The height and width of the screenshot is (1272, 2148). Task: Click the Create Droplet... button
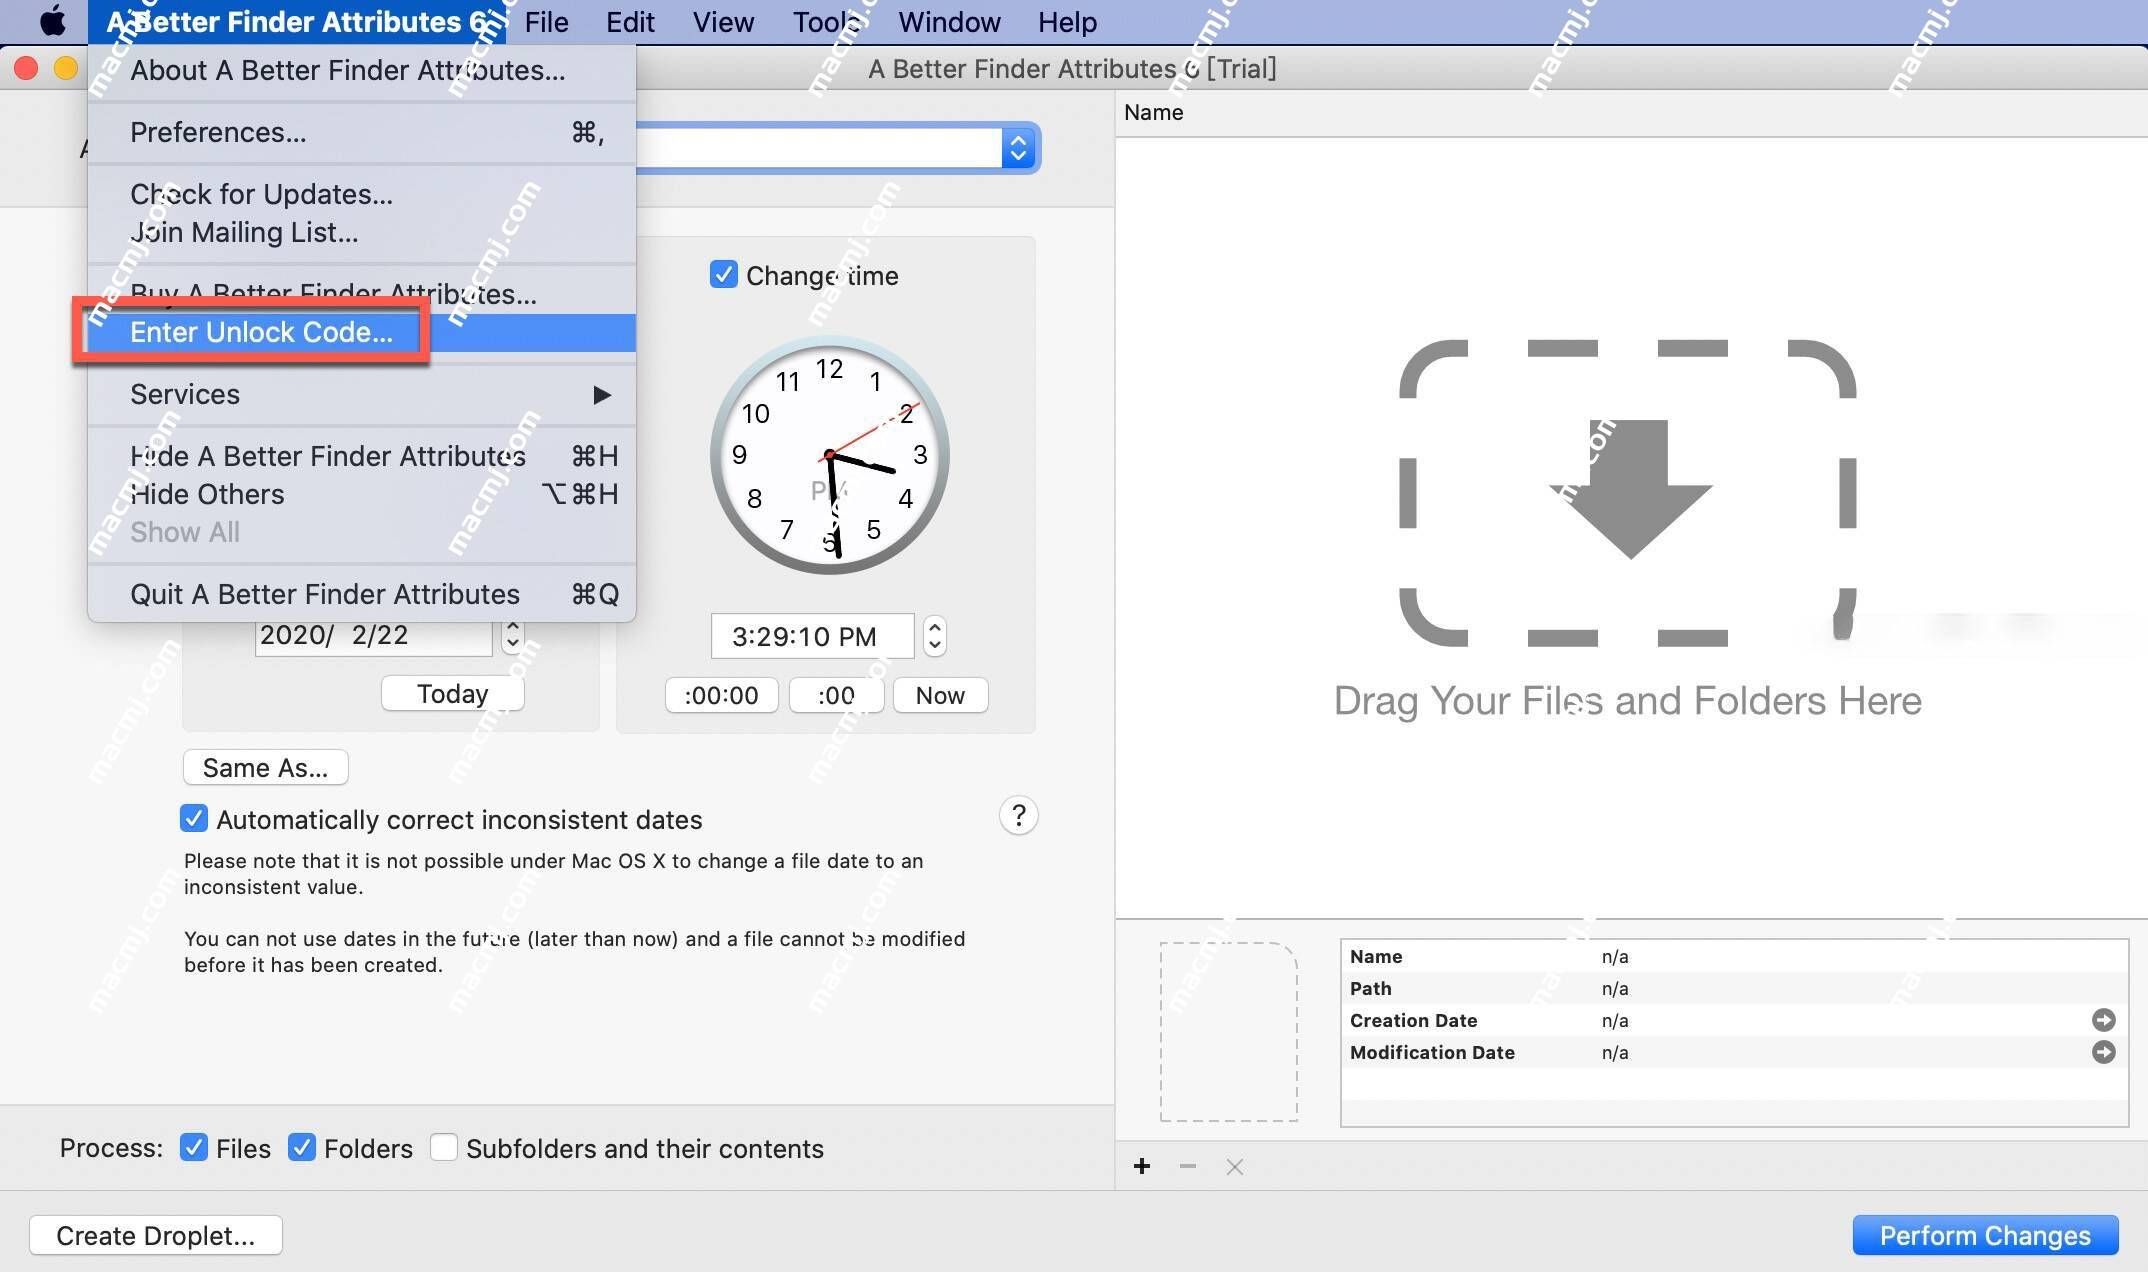[156, 1235]
